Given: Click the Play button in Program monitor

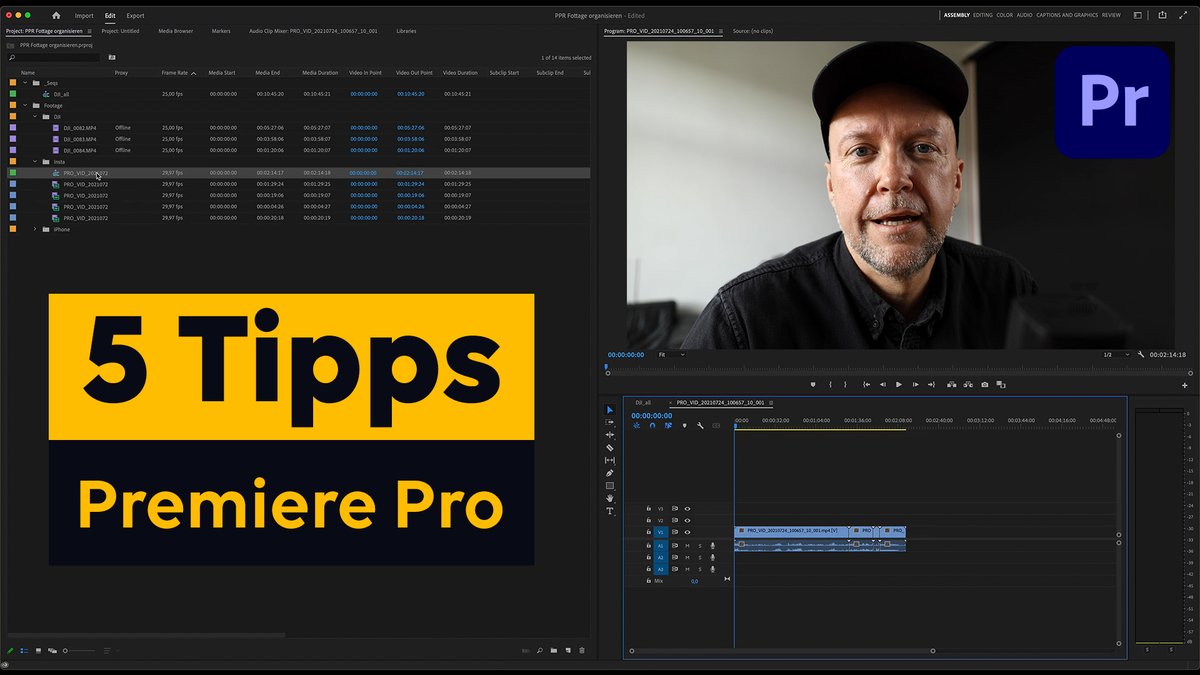Looking at the screenshot, I should (898, 384).
